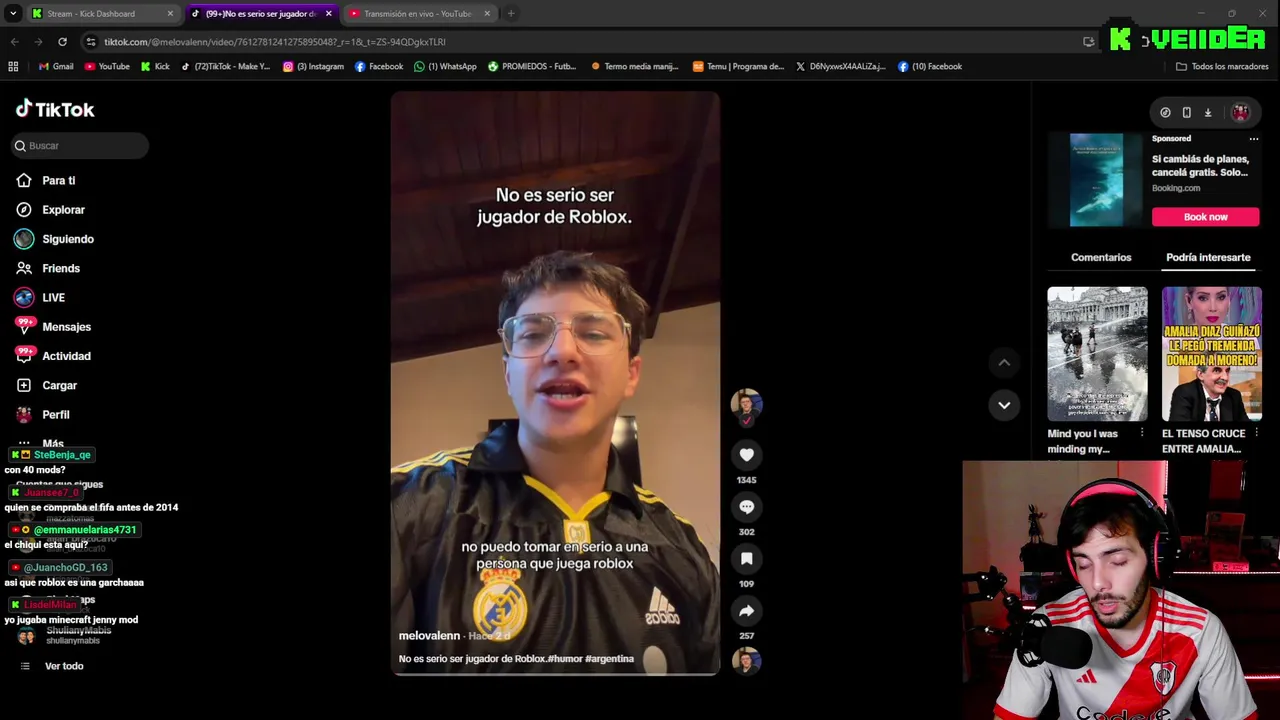Open the rainy plaza video thumbnail
Screen dimensions: 1280x720
(1097, 354)
